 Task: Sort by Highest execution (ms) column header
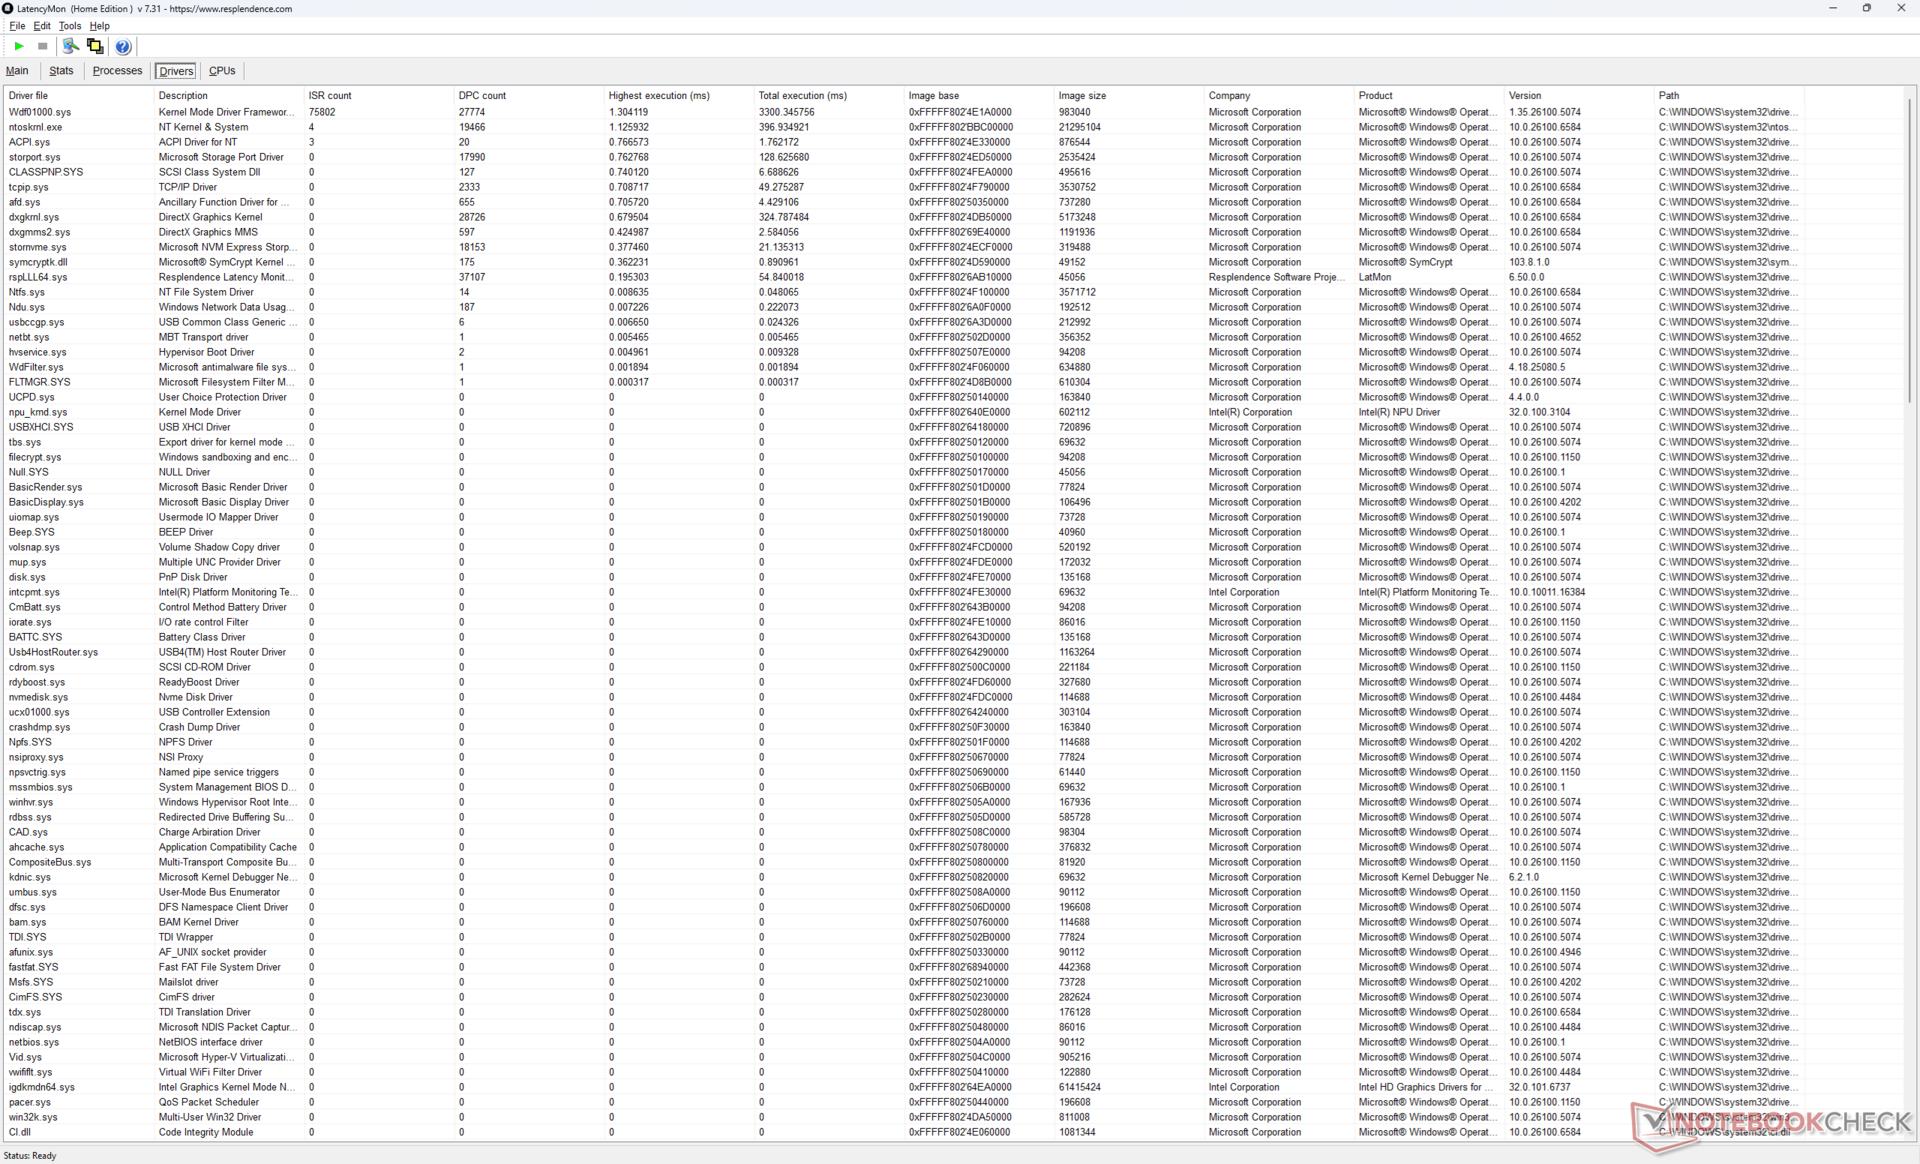[x=659, y=96]
